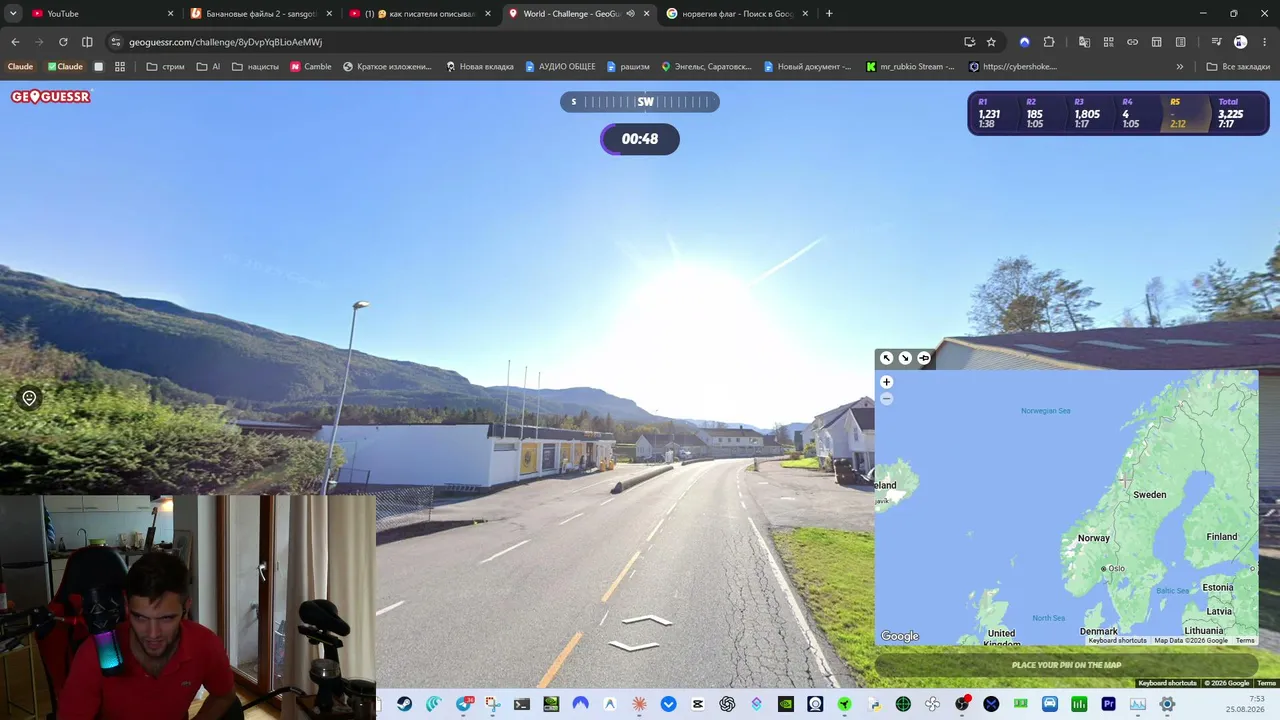The height and width of the screenshot is (720, 1280).
Task: View site information icon in address bar
Action: (x=116, y=42)
